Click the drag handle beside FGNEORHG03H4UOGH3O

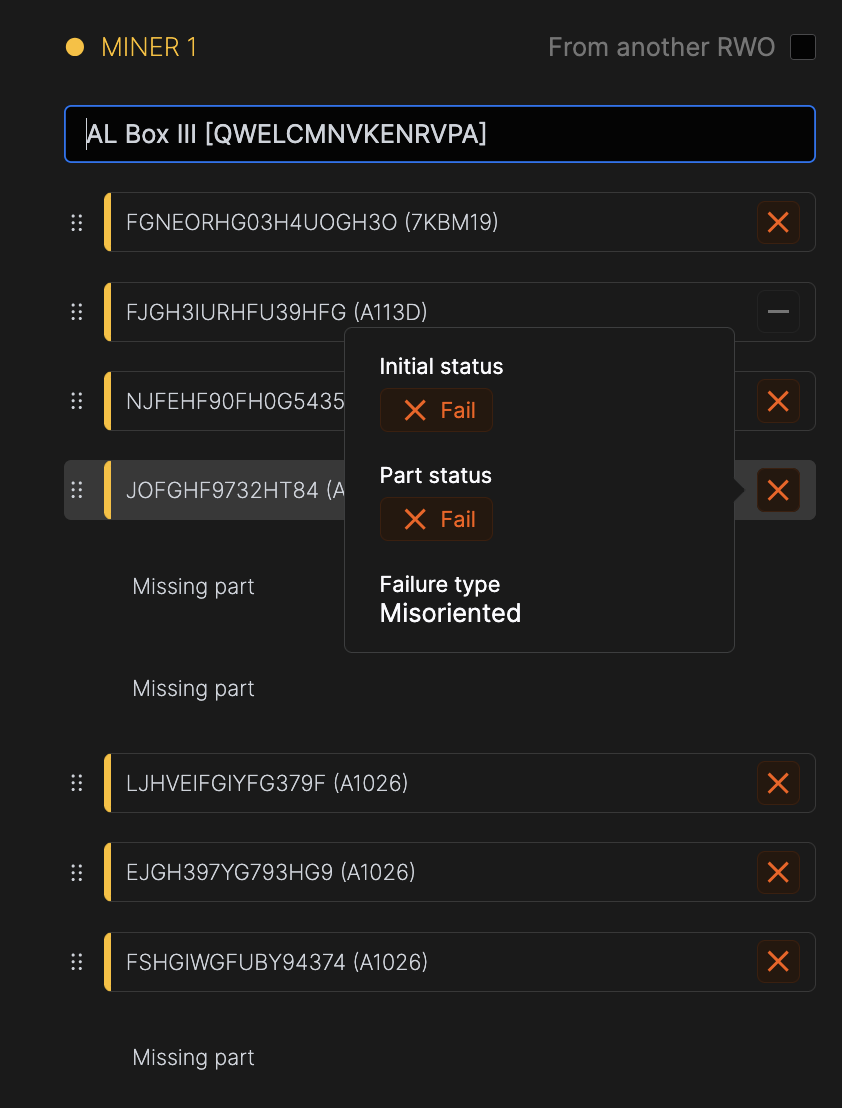(x=77, y=222)
